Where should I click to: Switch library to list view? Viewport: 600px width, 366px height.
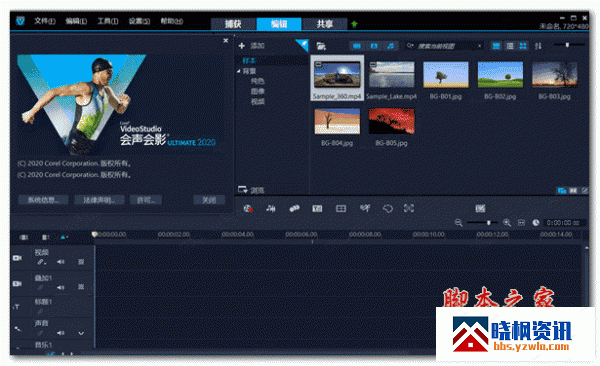click(510, 46)
